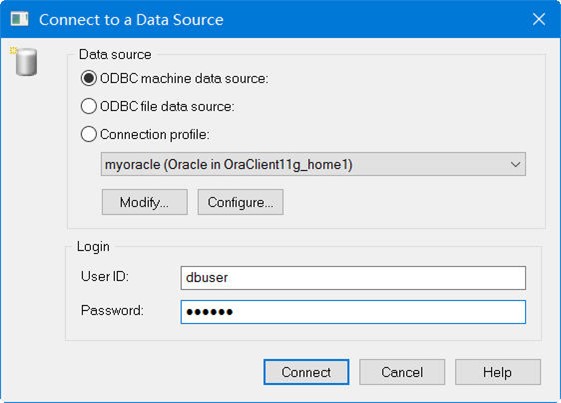Select the ODBC machine data source radio button
Screen dimensions: 561x403
[x=88, y=78]
